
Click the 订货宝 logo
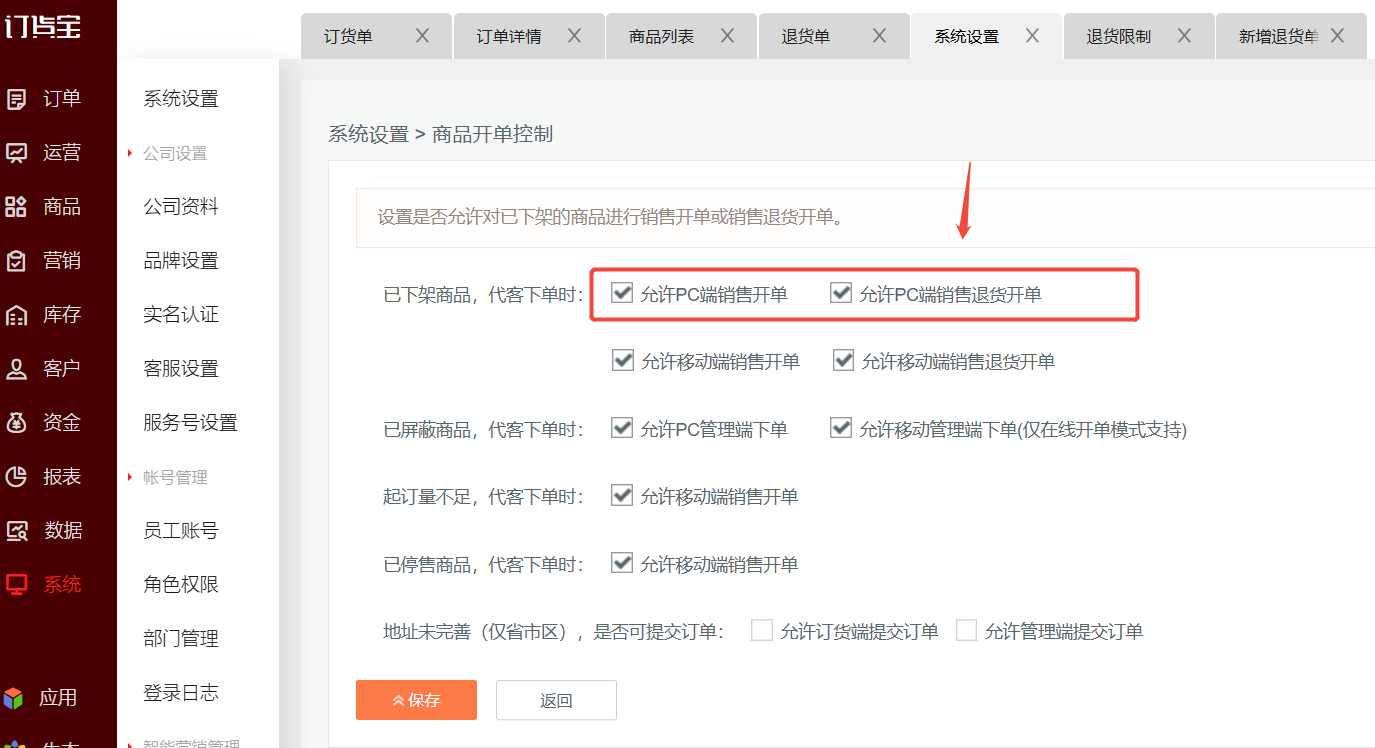pos(43,25)
